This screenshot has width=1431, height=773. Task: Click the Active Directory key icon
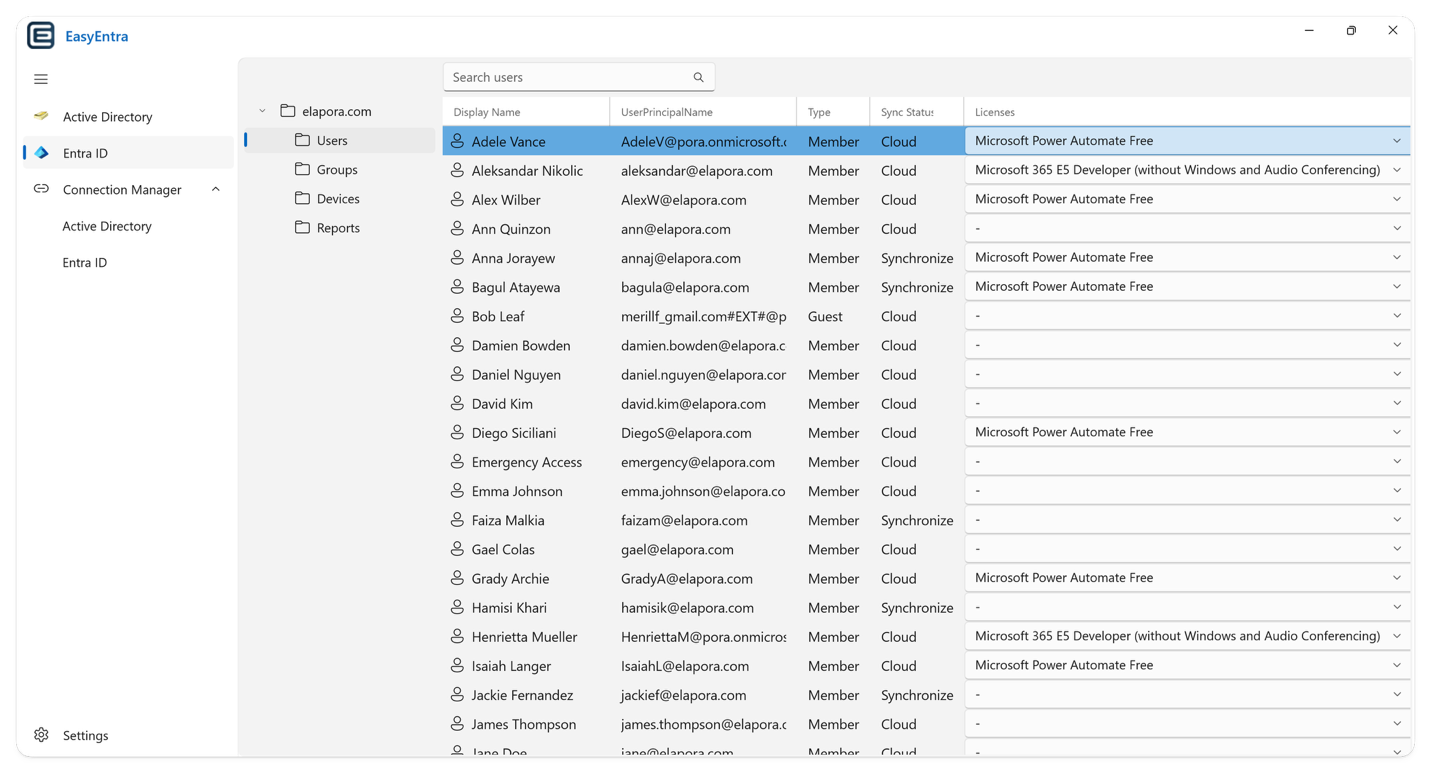(x=41, y=116)
